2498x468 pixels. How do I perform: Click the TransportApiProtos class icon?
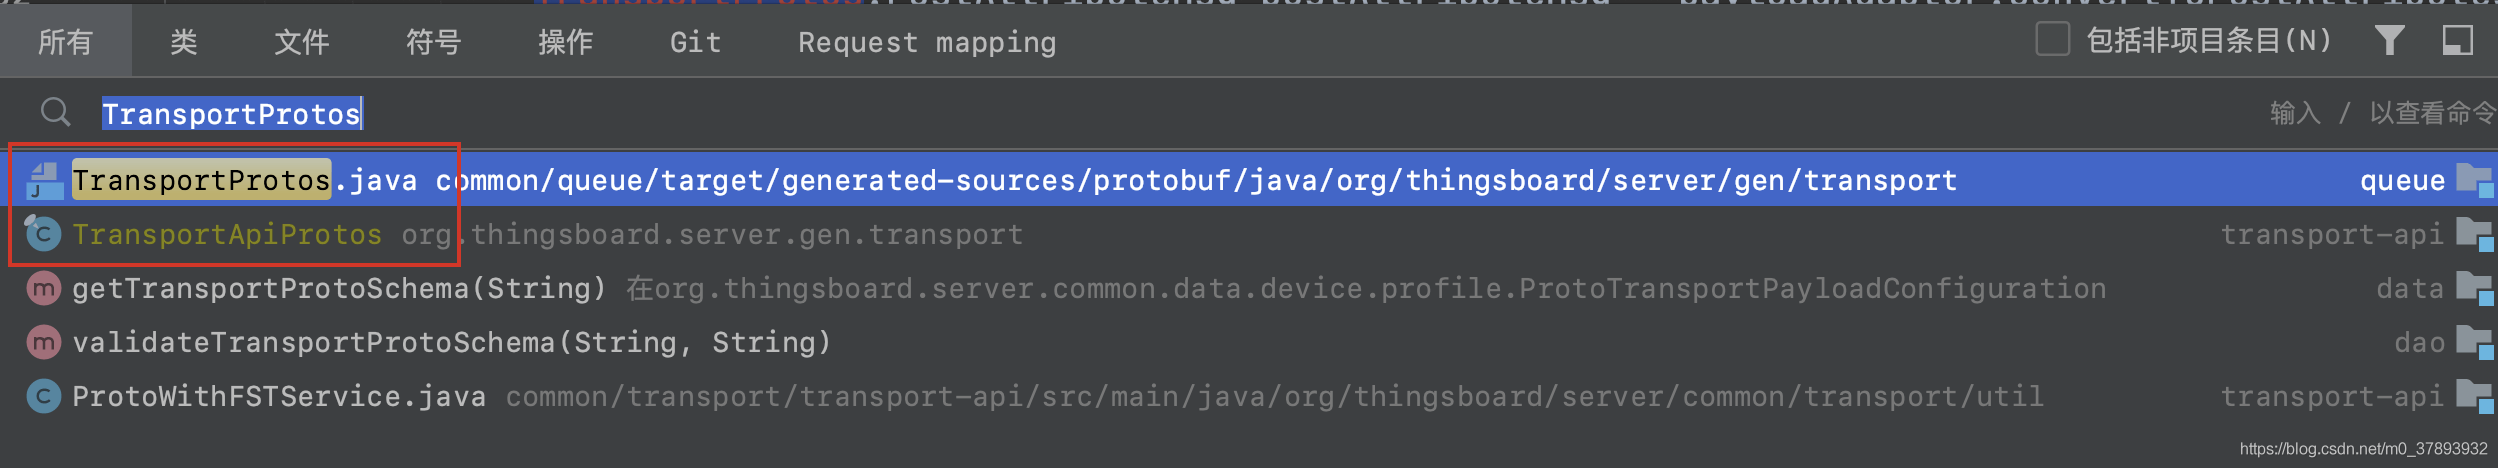click(42, 234)
